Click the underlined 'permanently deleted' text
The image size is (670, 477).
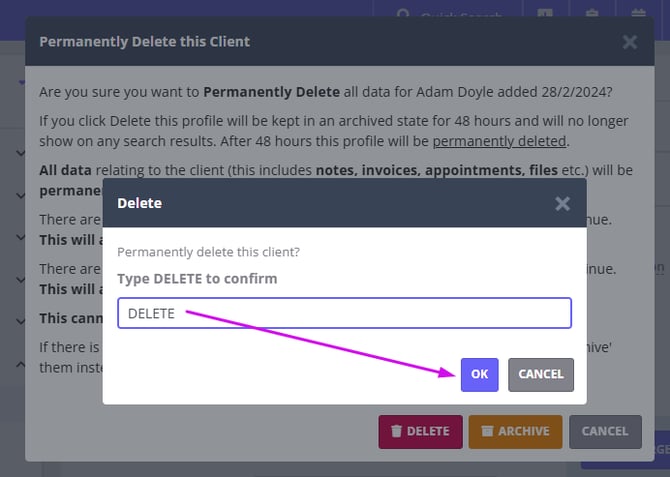pyautogui.click(x=499, y=141)
